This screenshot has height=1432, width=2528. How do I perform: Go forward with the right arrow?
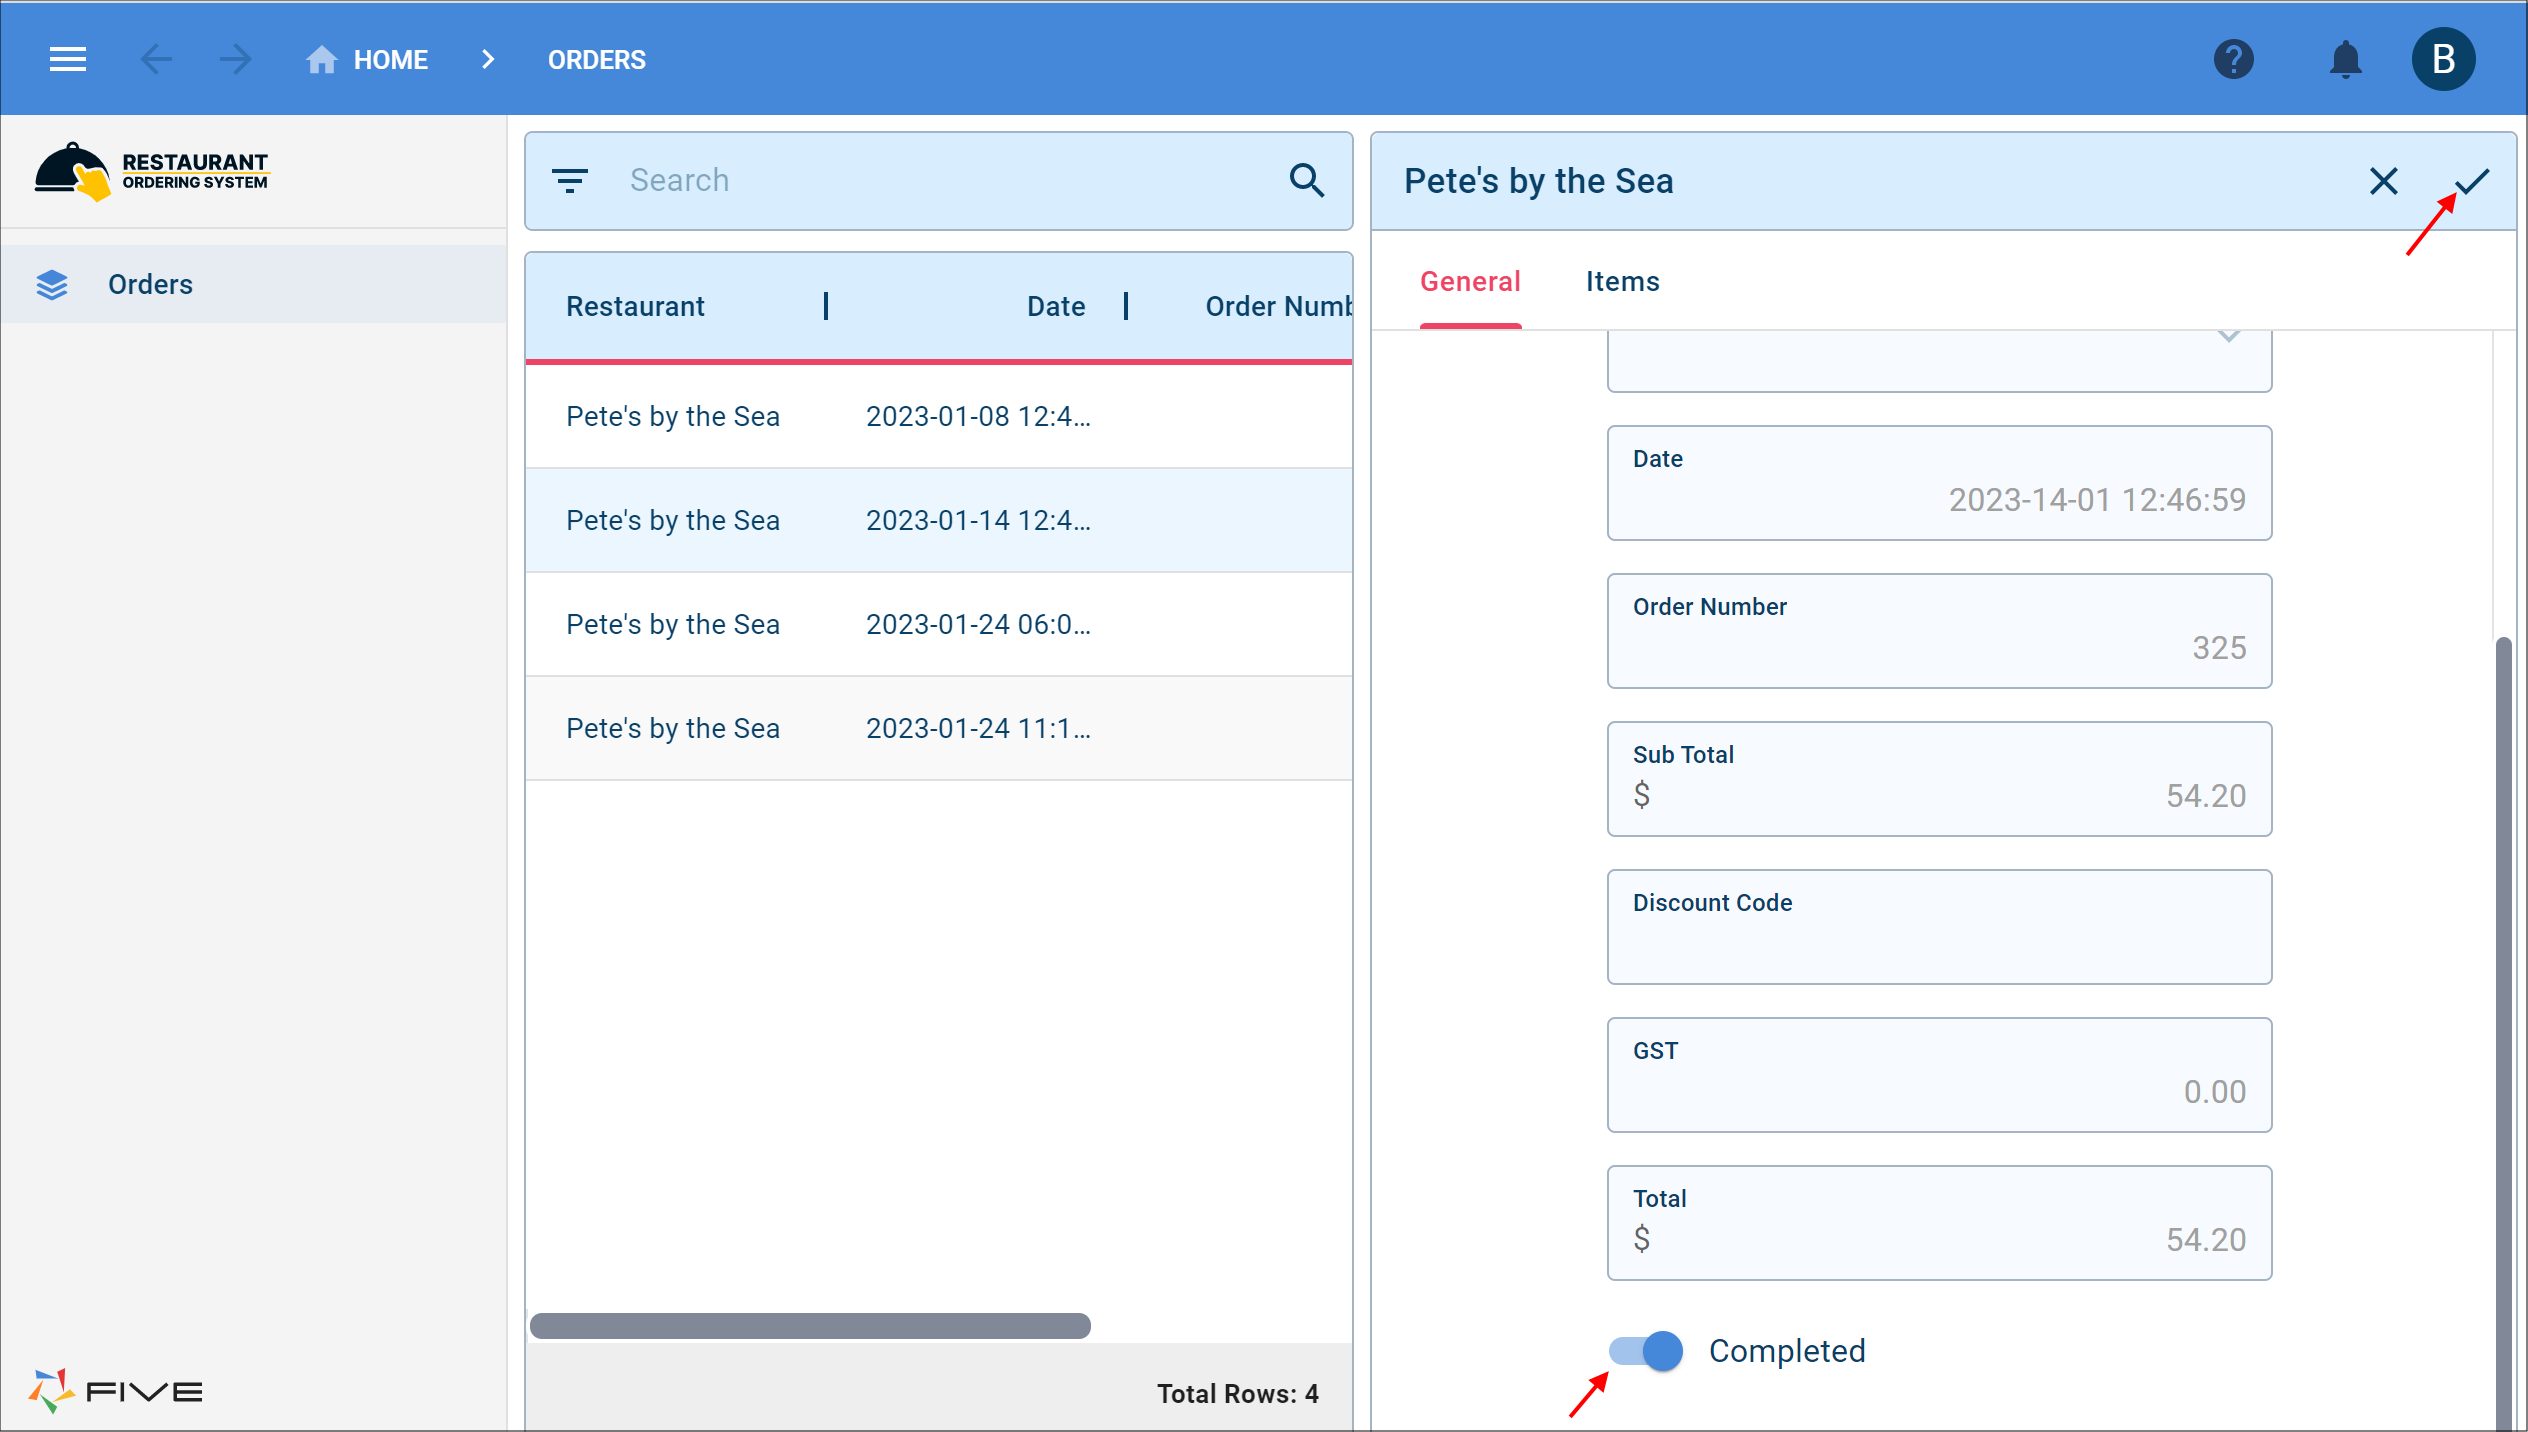tap(236, 60)
